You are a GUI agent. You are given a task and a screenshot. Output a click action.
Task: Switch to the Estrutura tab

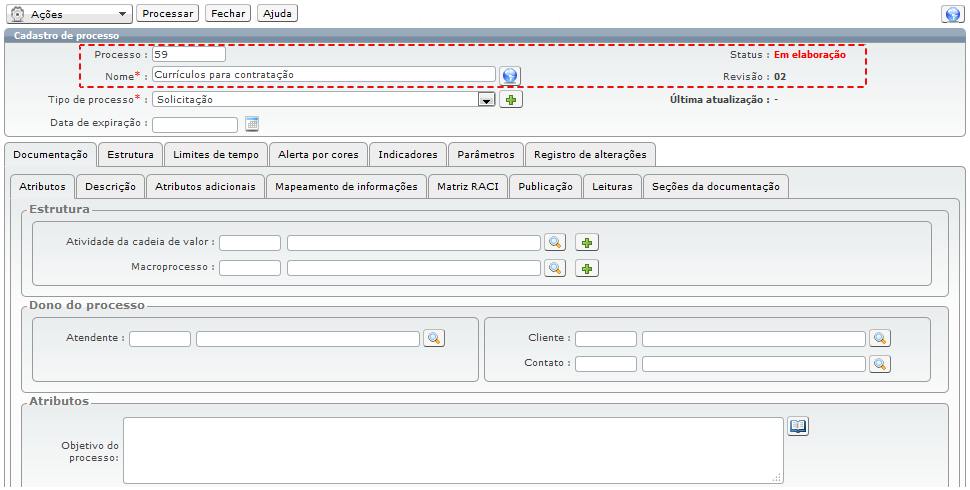(x=130, y=155)
